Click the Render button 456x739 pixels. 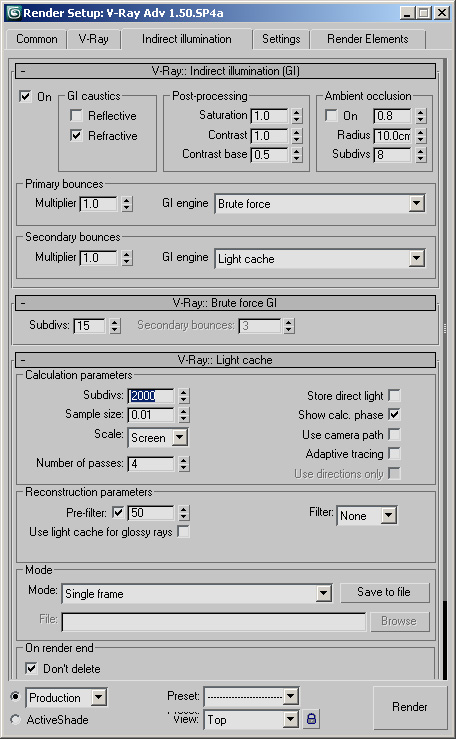point(409,706)
